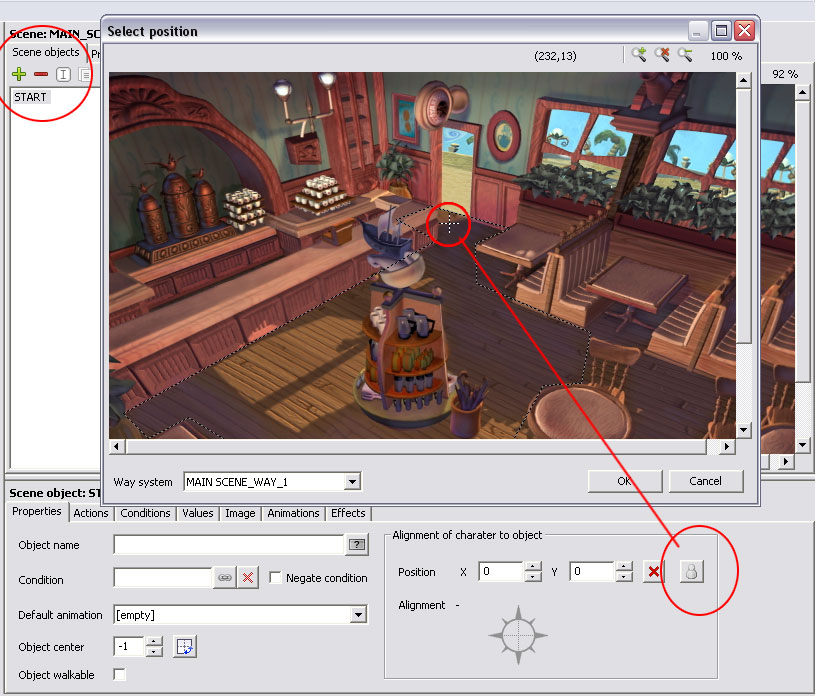This screenshot has width=815, height=696.
Task: Open help for the Object name field
Action: point(357,544)
